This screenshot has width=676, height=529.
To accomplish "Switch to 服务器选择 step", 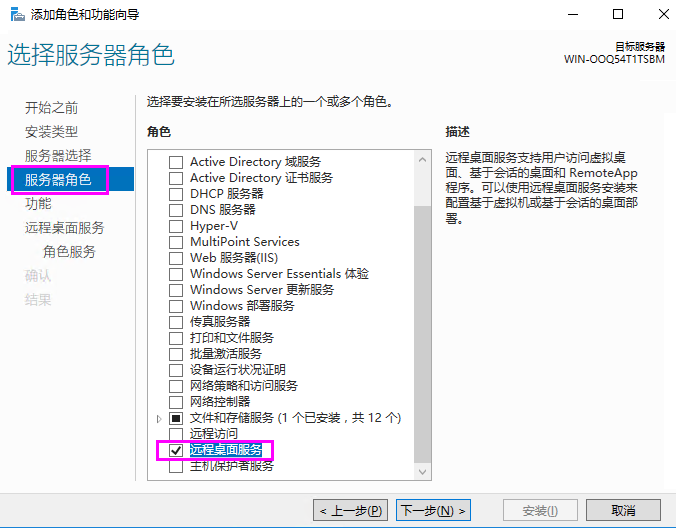I will pyautogui.click(x=58, y=156).
